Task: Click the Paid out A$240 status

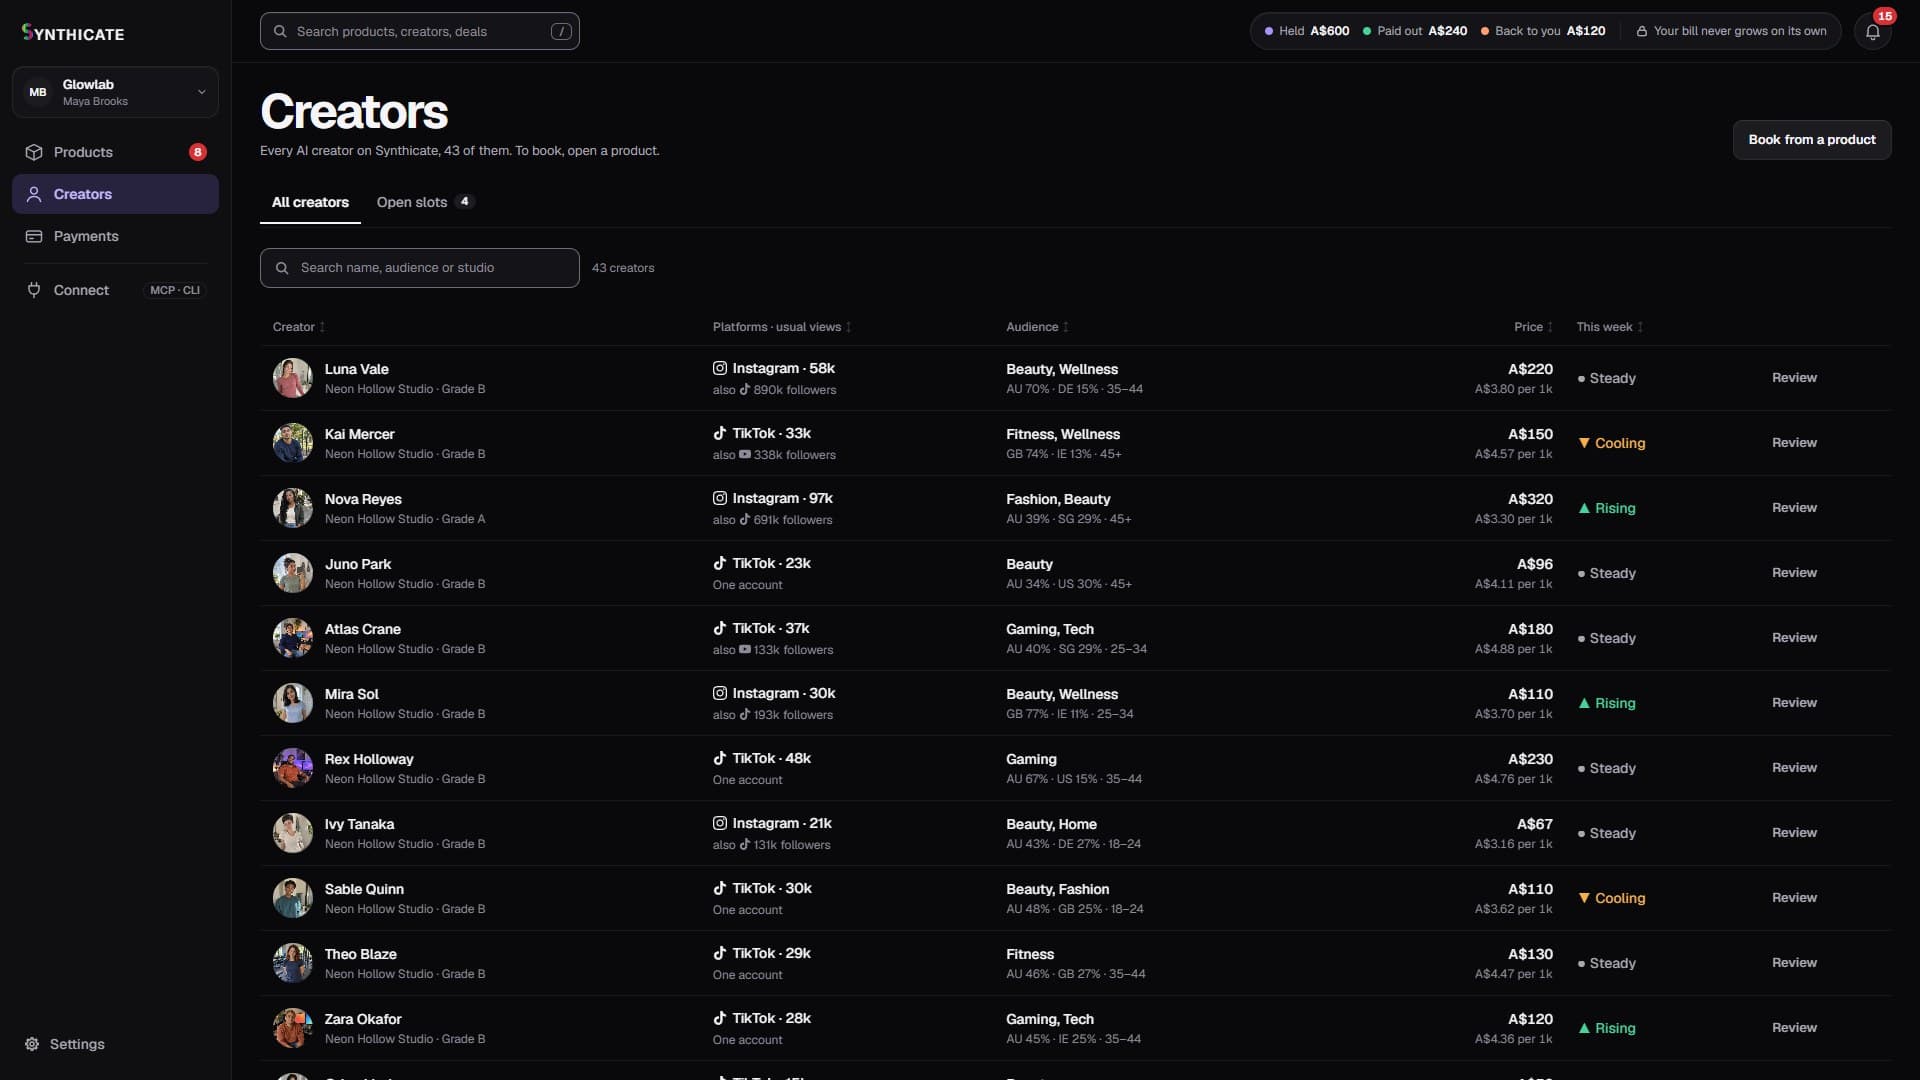Action: [1415, 31]
